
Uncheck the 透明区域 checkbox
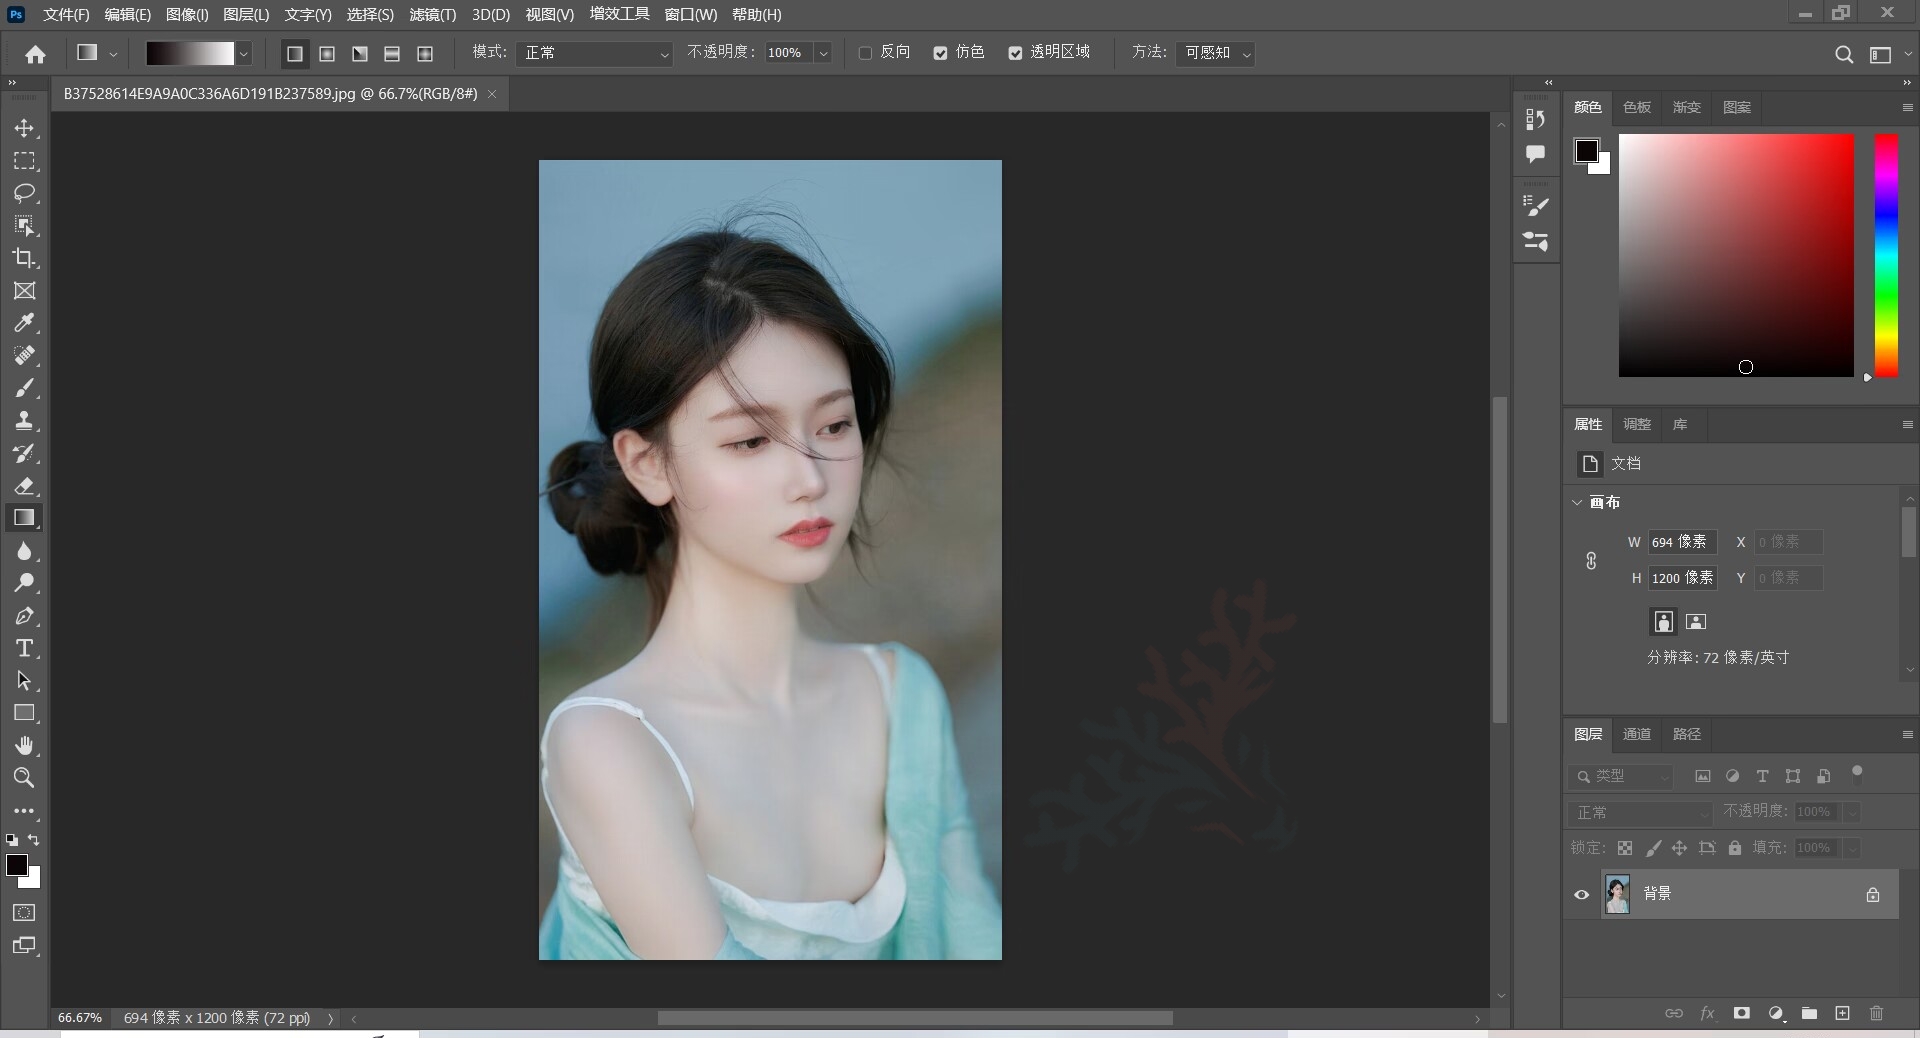tap(1015, 53)
